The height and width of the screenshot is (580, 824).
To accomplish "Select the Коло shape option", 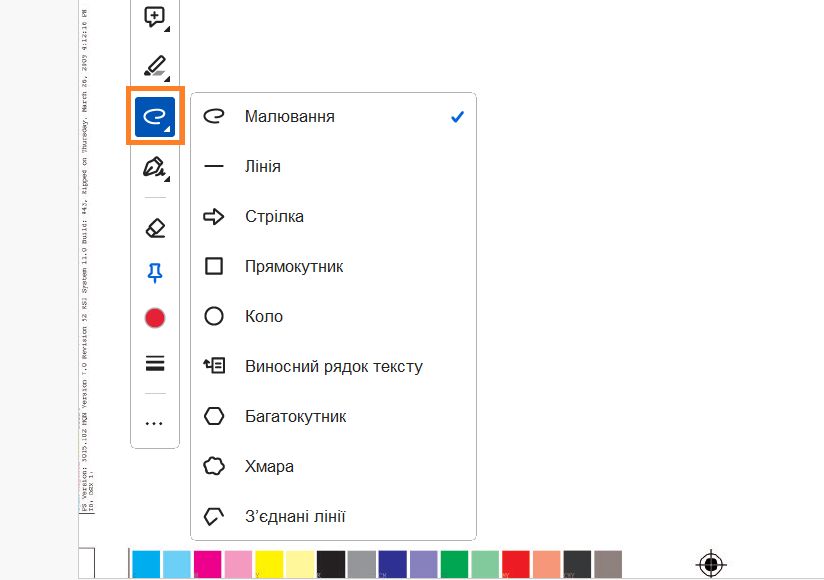I will [266, 316].
